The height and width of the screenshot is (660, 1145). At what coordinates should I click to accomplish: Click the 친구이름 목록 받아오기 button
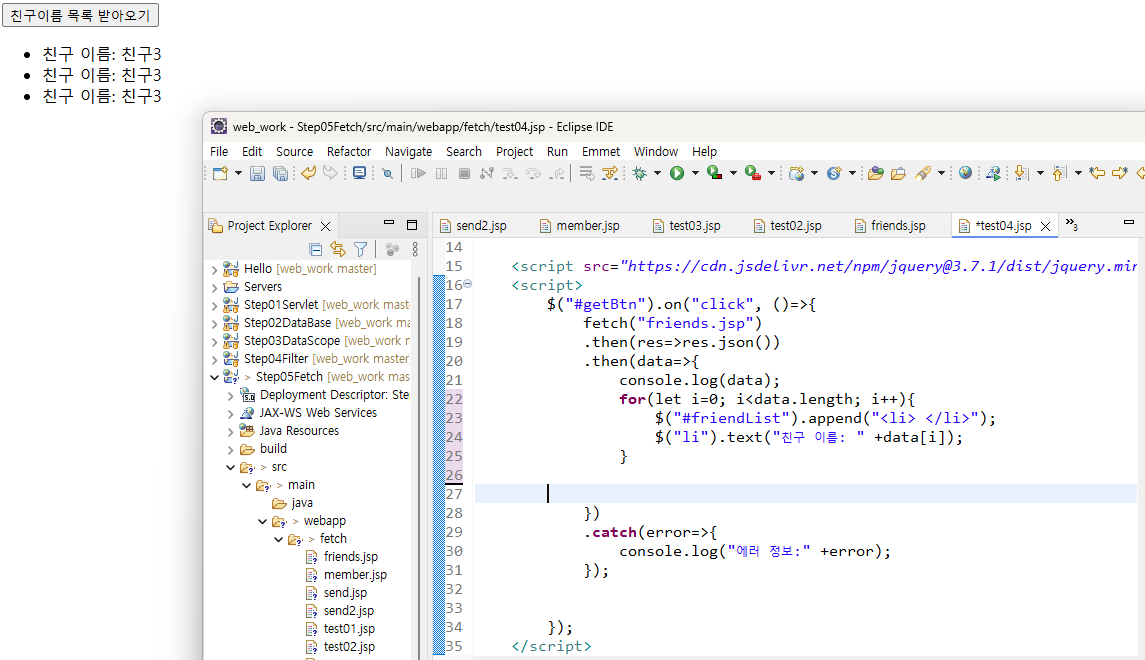coord(80,15)
